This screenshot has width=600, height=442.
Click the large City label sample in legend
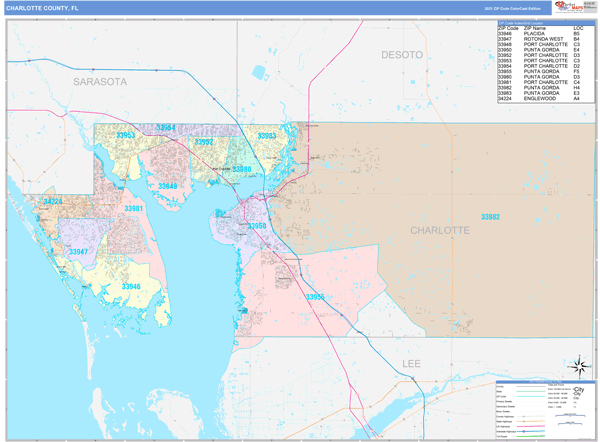(x=576, y=388)
